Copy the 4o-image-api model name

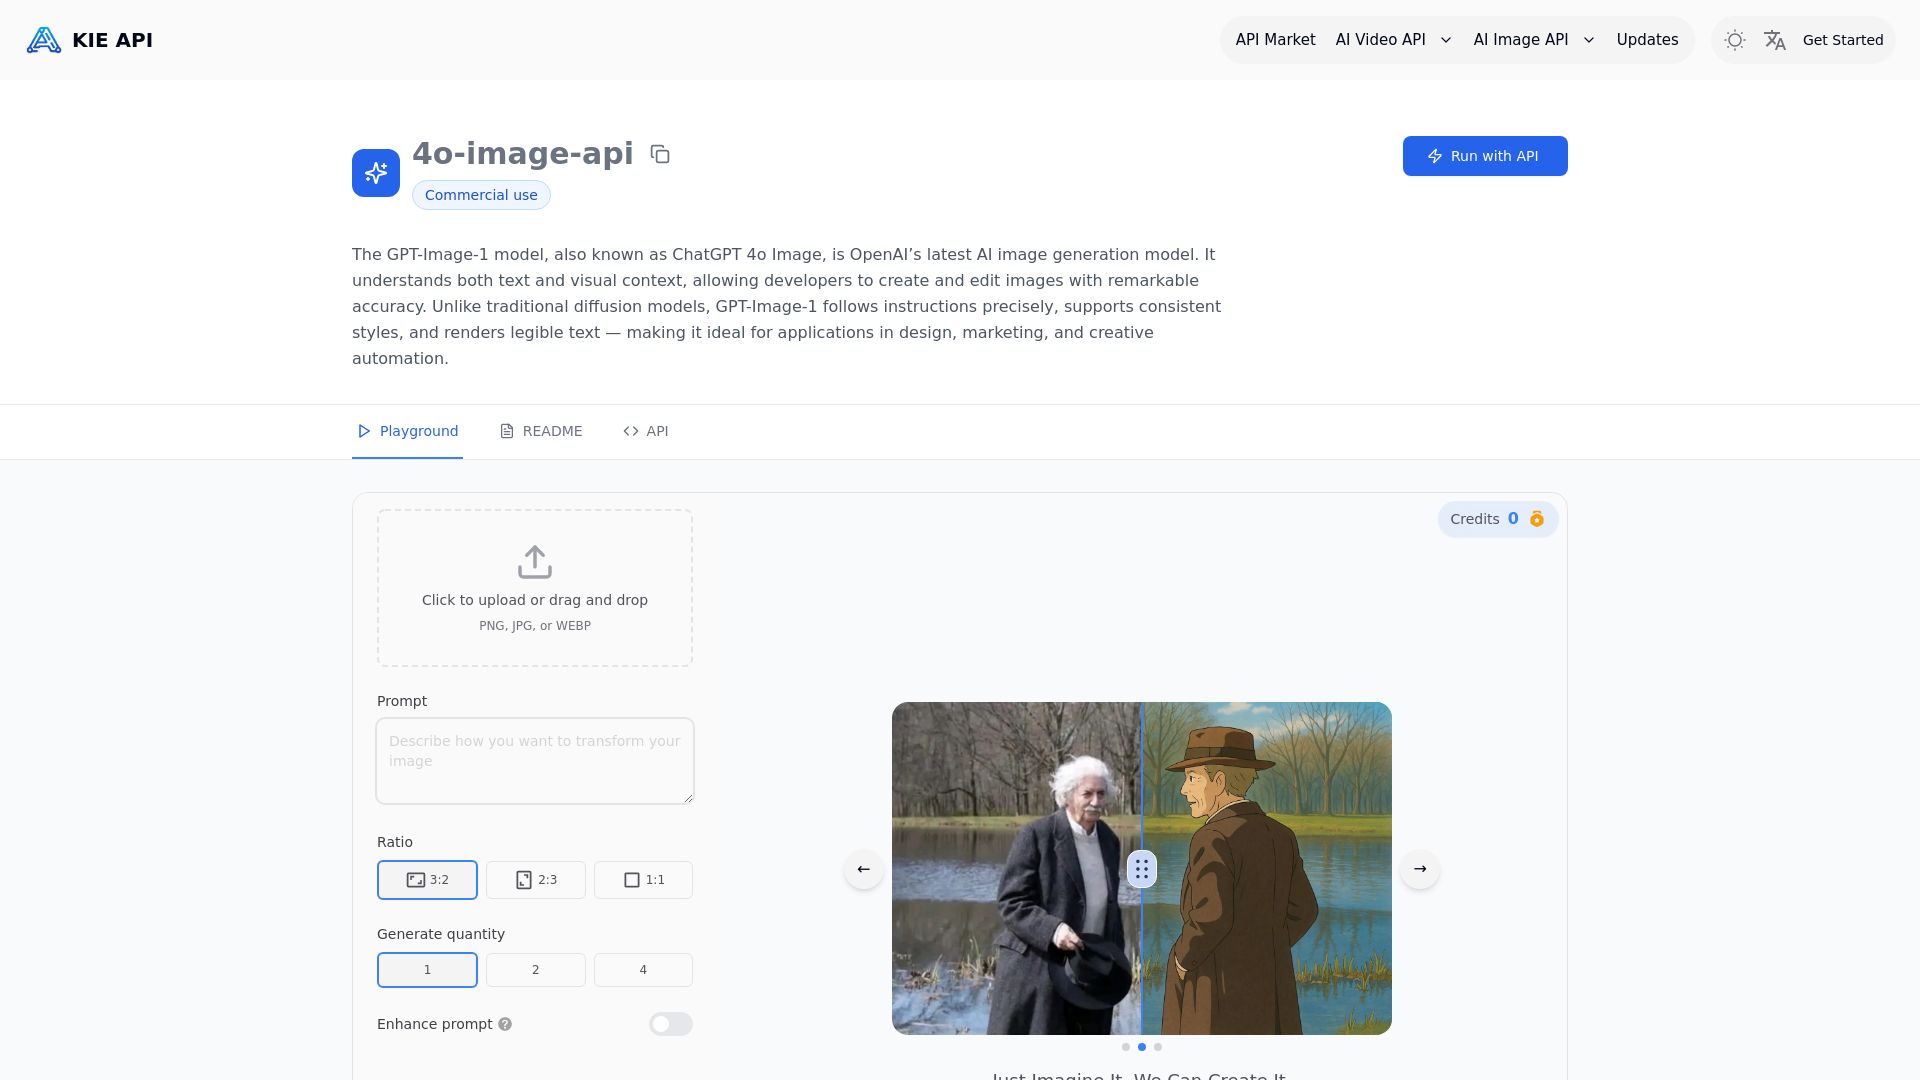660,154
